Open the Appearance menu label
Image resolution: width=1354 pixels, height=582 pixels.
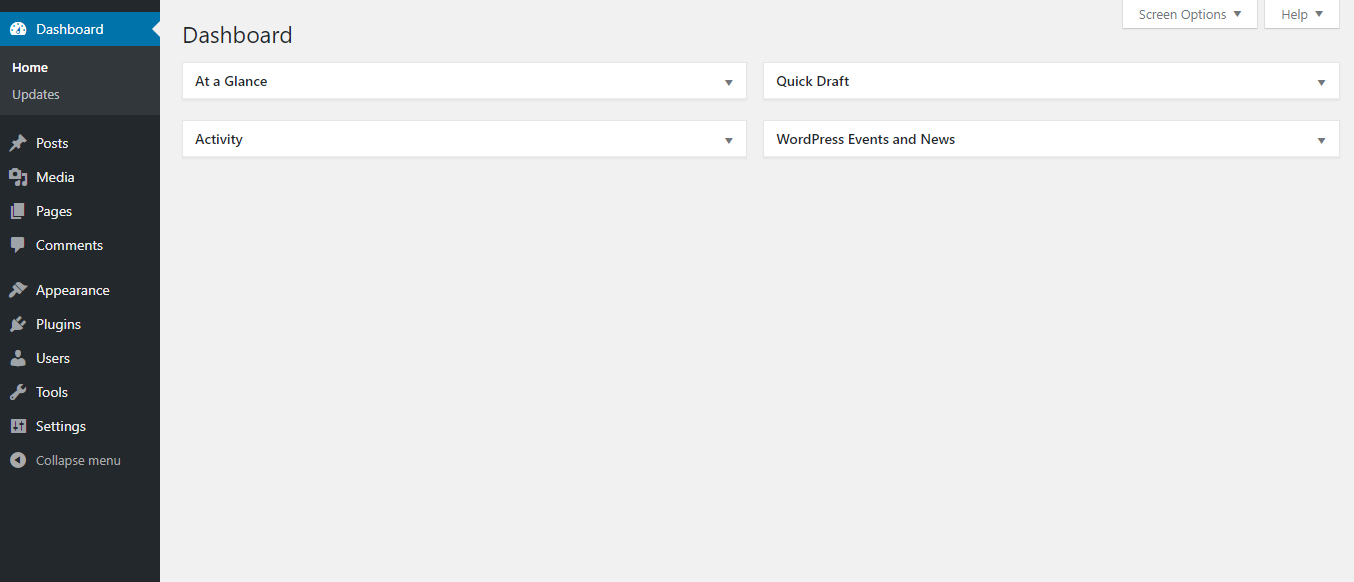(x=73, y=290)
